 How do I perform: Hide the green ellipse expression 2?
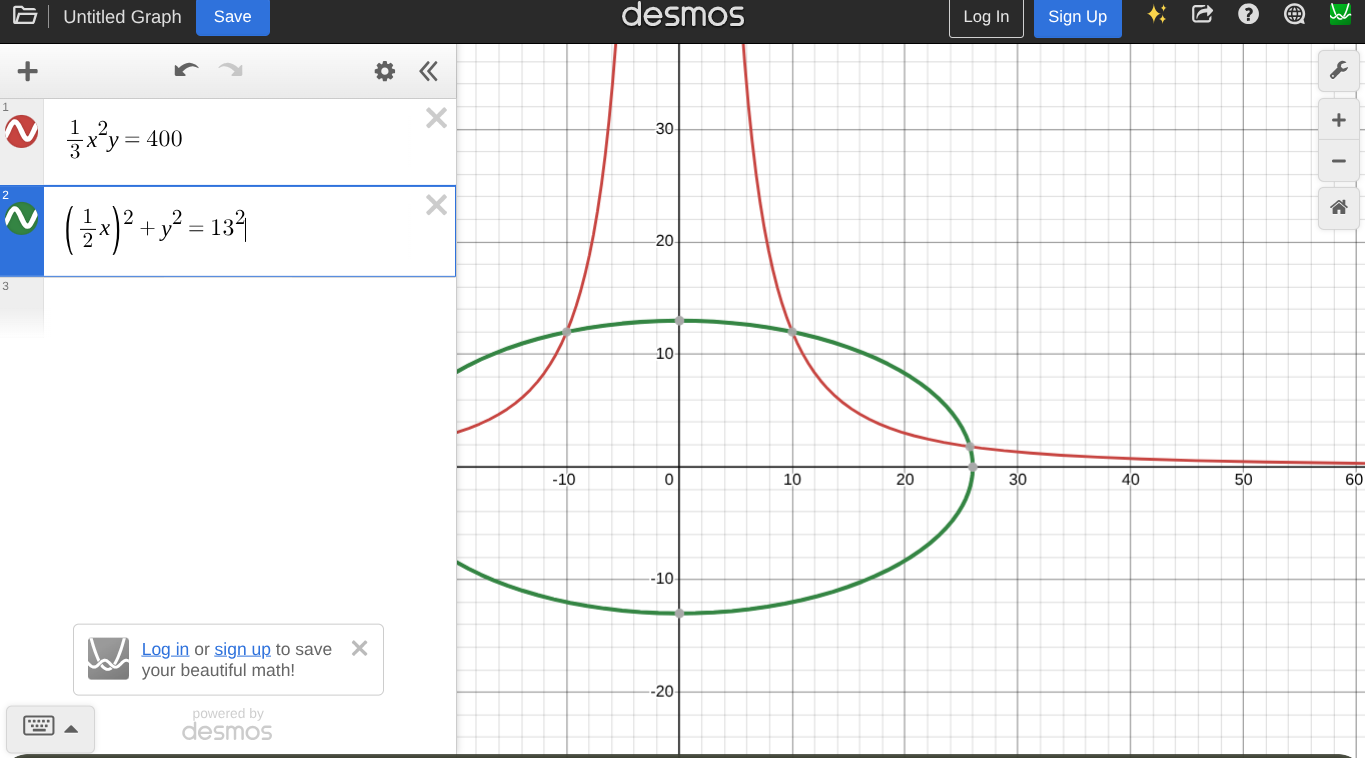coord(22,218)
